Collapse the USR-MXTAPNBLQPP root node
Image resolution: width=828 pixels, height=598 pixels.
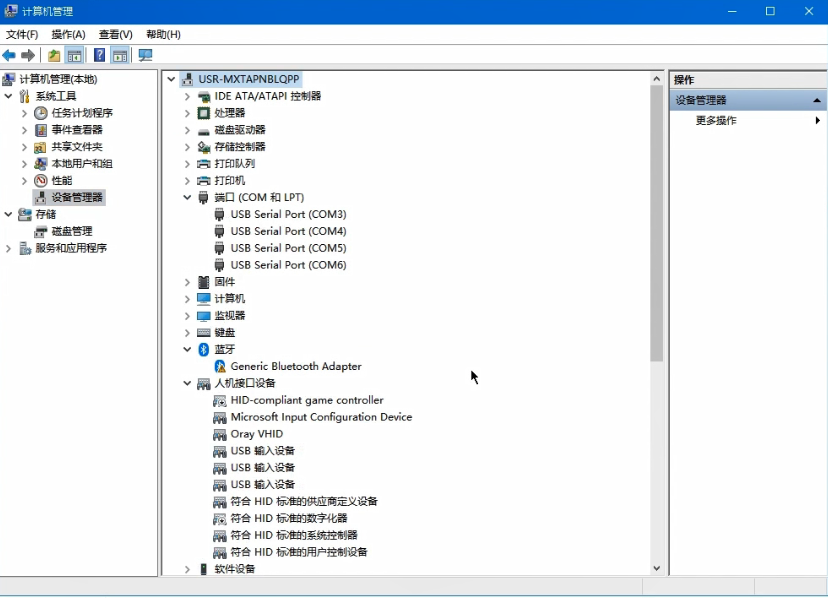[x=171, y=79]
